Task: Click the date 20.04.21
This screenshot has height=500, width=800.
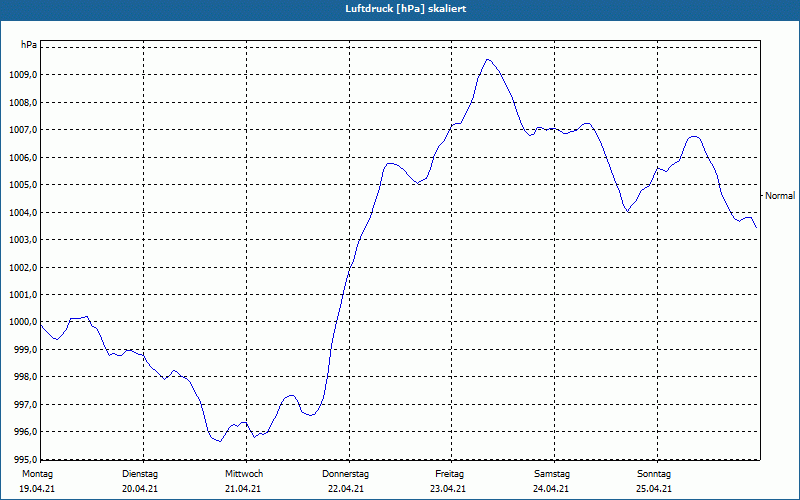Action: click(140, 489)
